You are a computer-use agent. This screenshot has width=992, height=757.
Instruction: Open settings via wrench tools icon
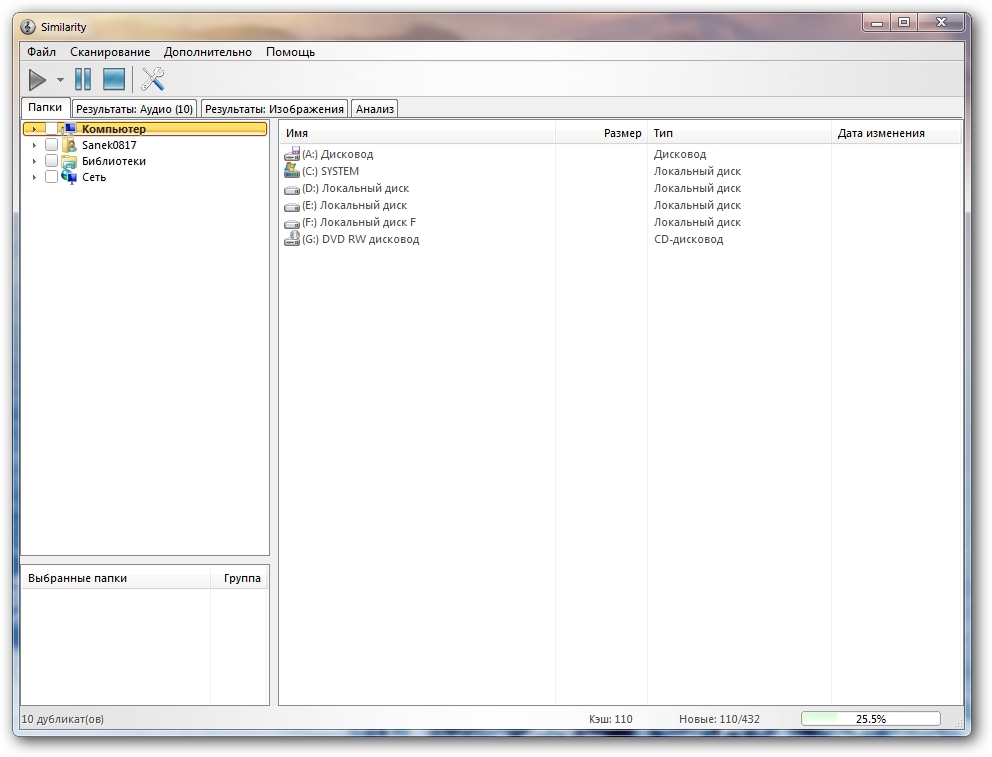[153, 80]
